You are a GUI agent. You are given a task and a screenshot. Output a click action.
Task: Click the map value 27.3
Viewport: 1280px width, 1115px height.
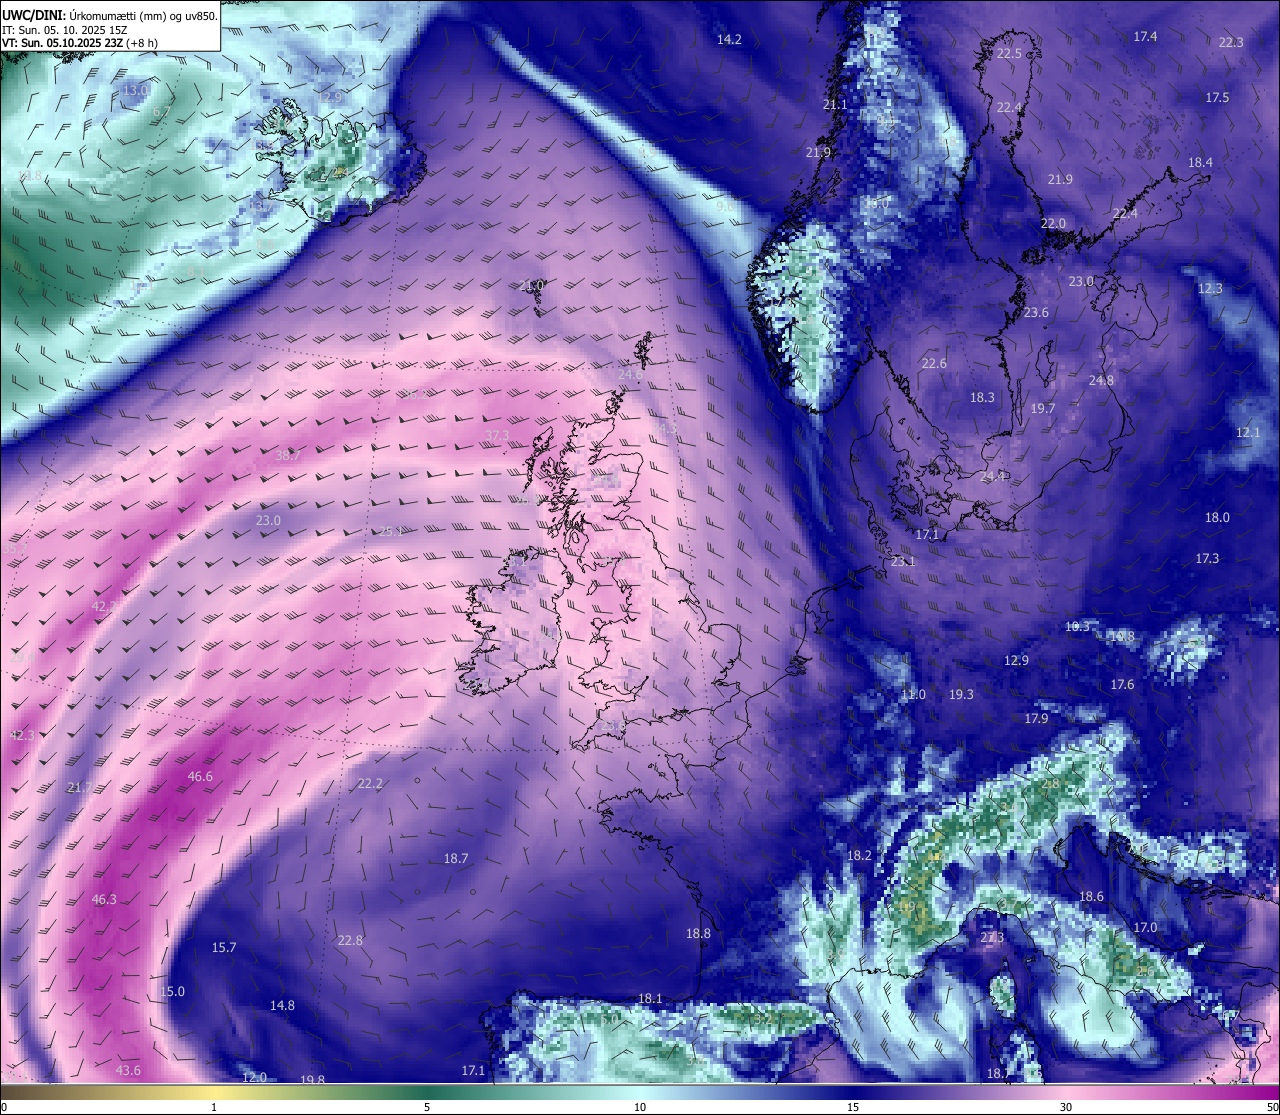pos(991,938)
